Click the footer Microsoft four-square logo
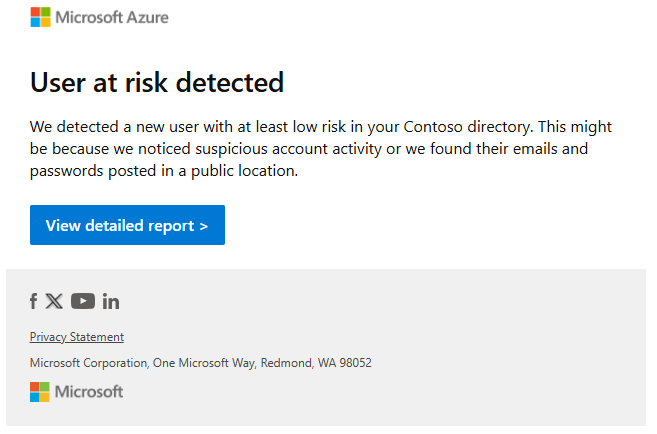 tap(40, 391)
